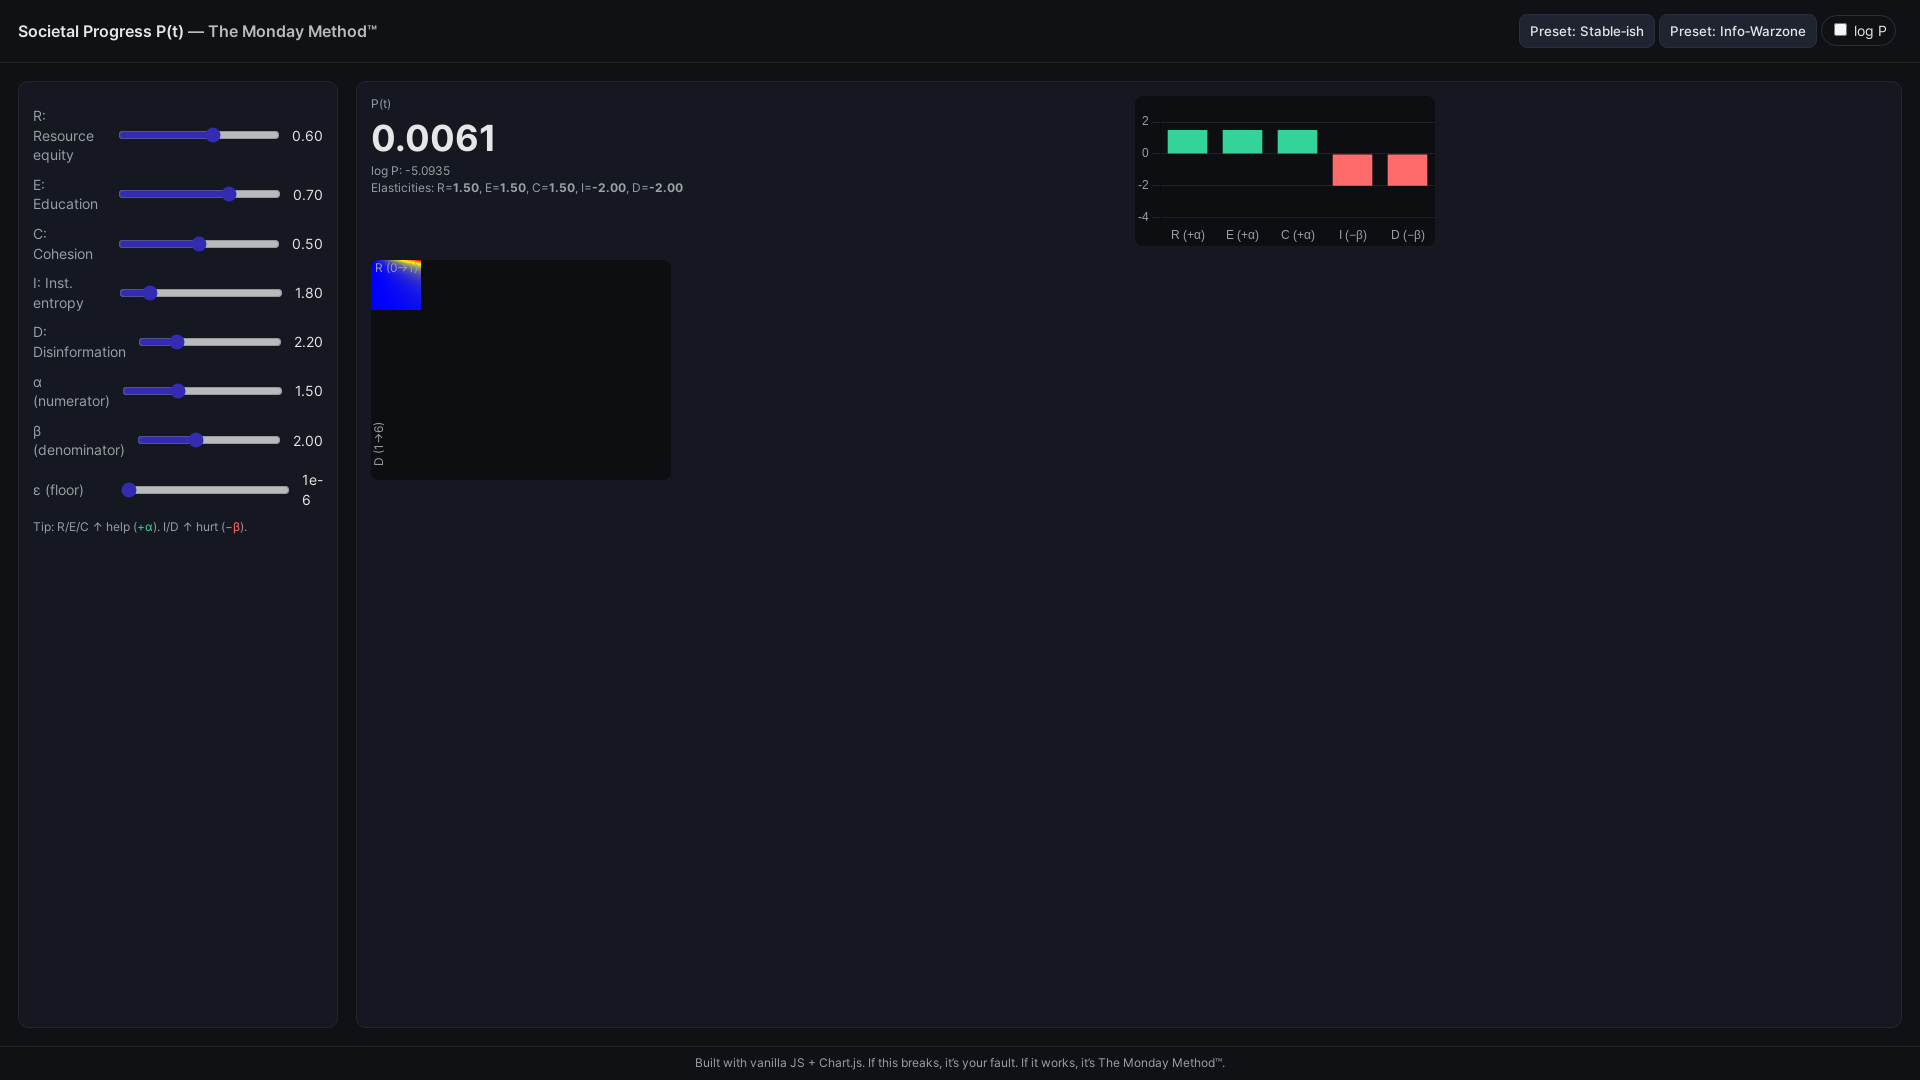Screen dimensions: 1920x1080
Task: Click the Tip text under sliders
Action: (x=140, y=527)
